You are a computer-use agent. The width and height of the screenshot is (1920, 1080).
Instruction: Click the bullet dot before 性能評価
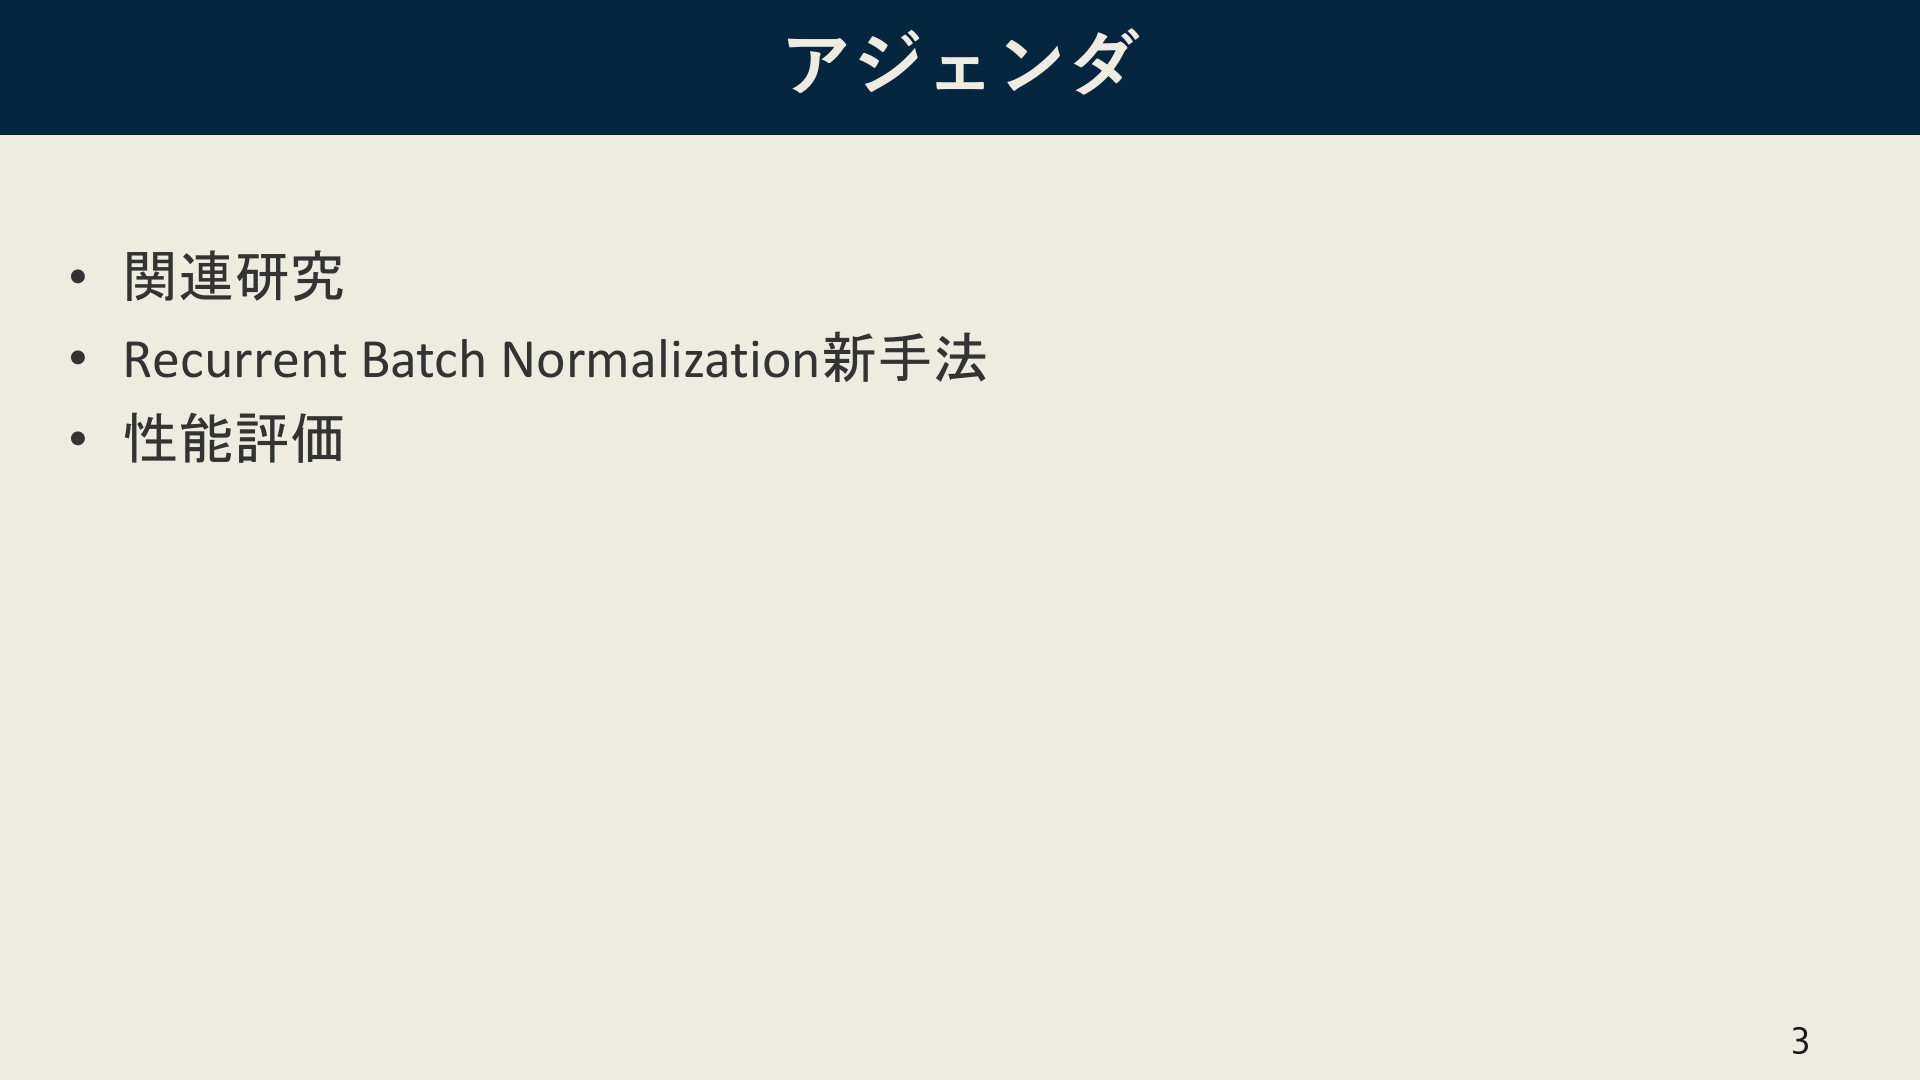78,439
